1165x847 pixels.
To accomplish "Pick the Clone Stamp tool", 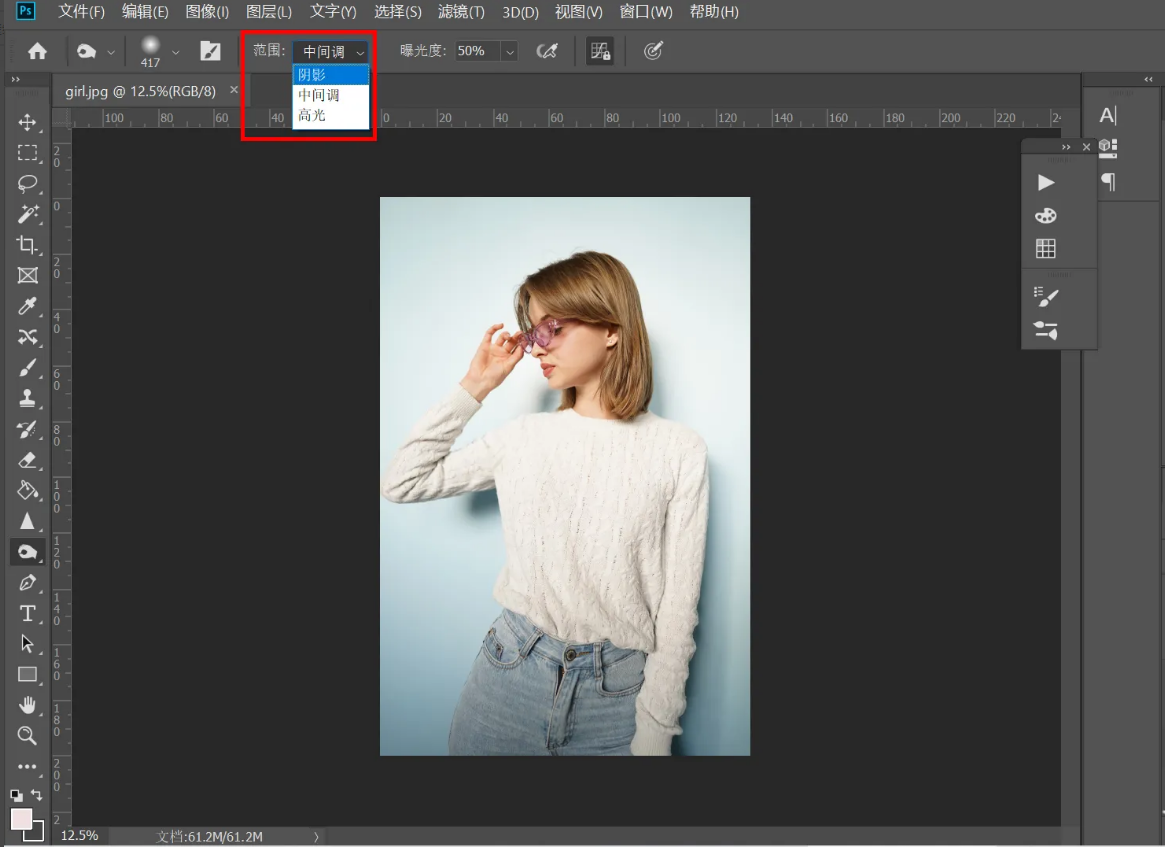I will coord(27,398).
